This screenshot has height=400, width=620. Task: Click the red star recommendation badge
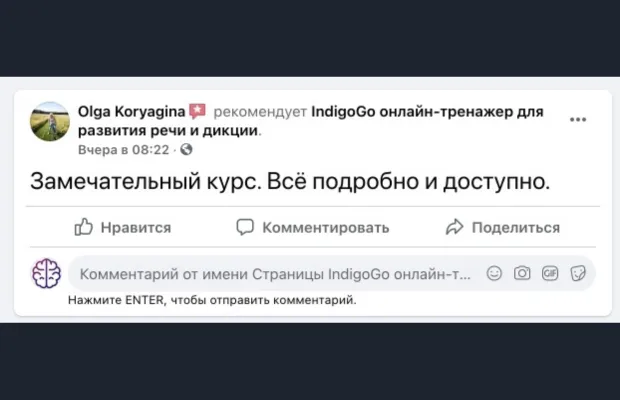pos(197,111)
